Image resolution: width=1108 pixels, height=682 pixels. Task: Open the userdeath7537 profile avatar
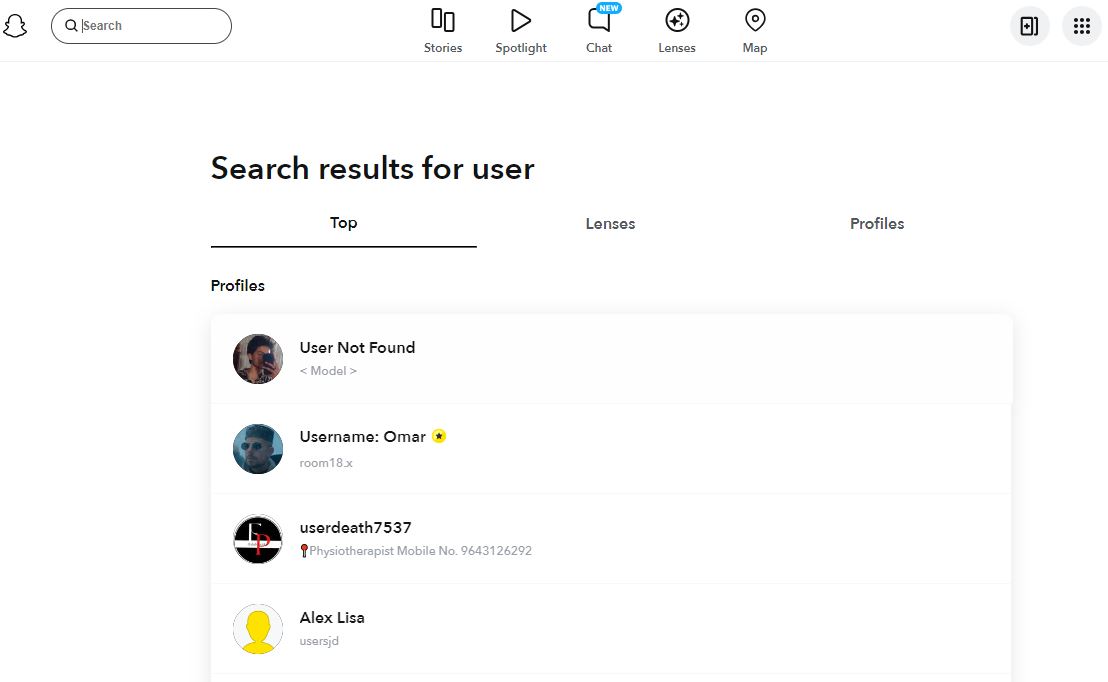click(x=258, y=539)
